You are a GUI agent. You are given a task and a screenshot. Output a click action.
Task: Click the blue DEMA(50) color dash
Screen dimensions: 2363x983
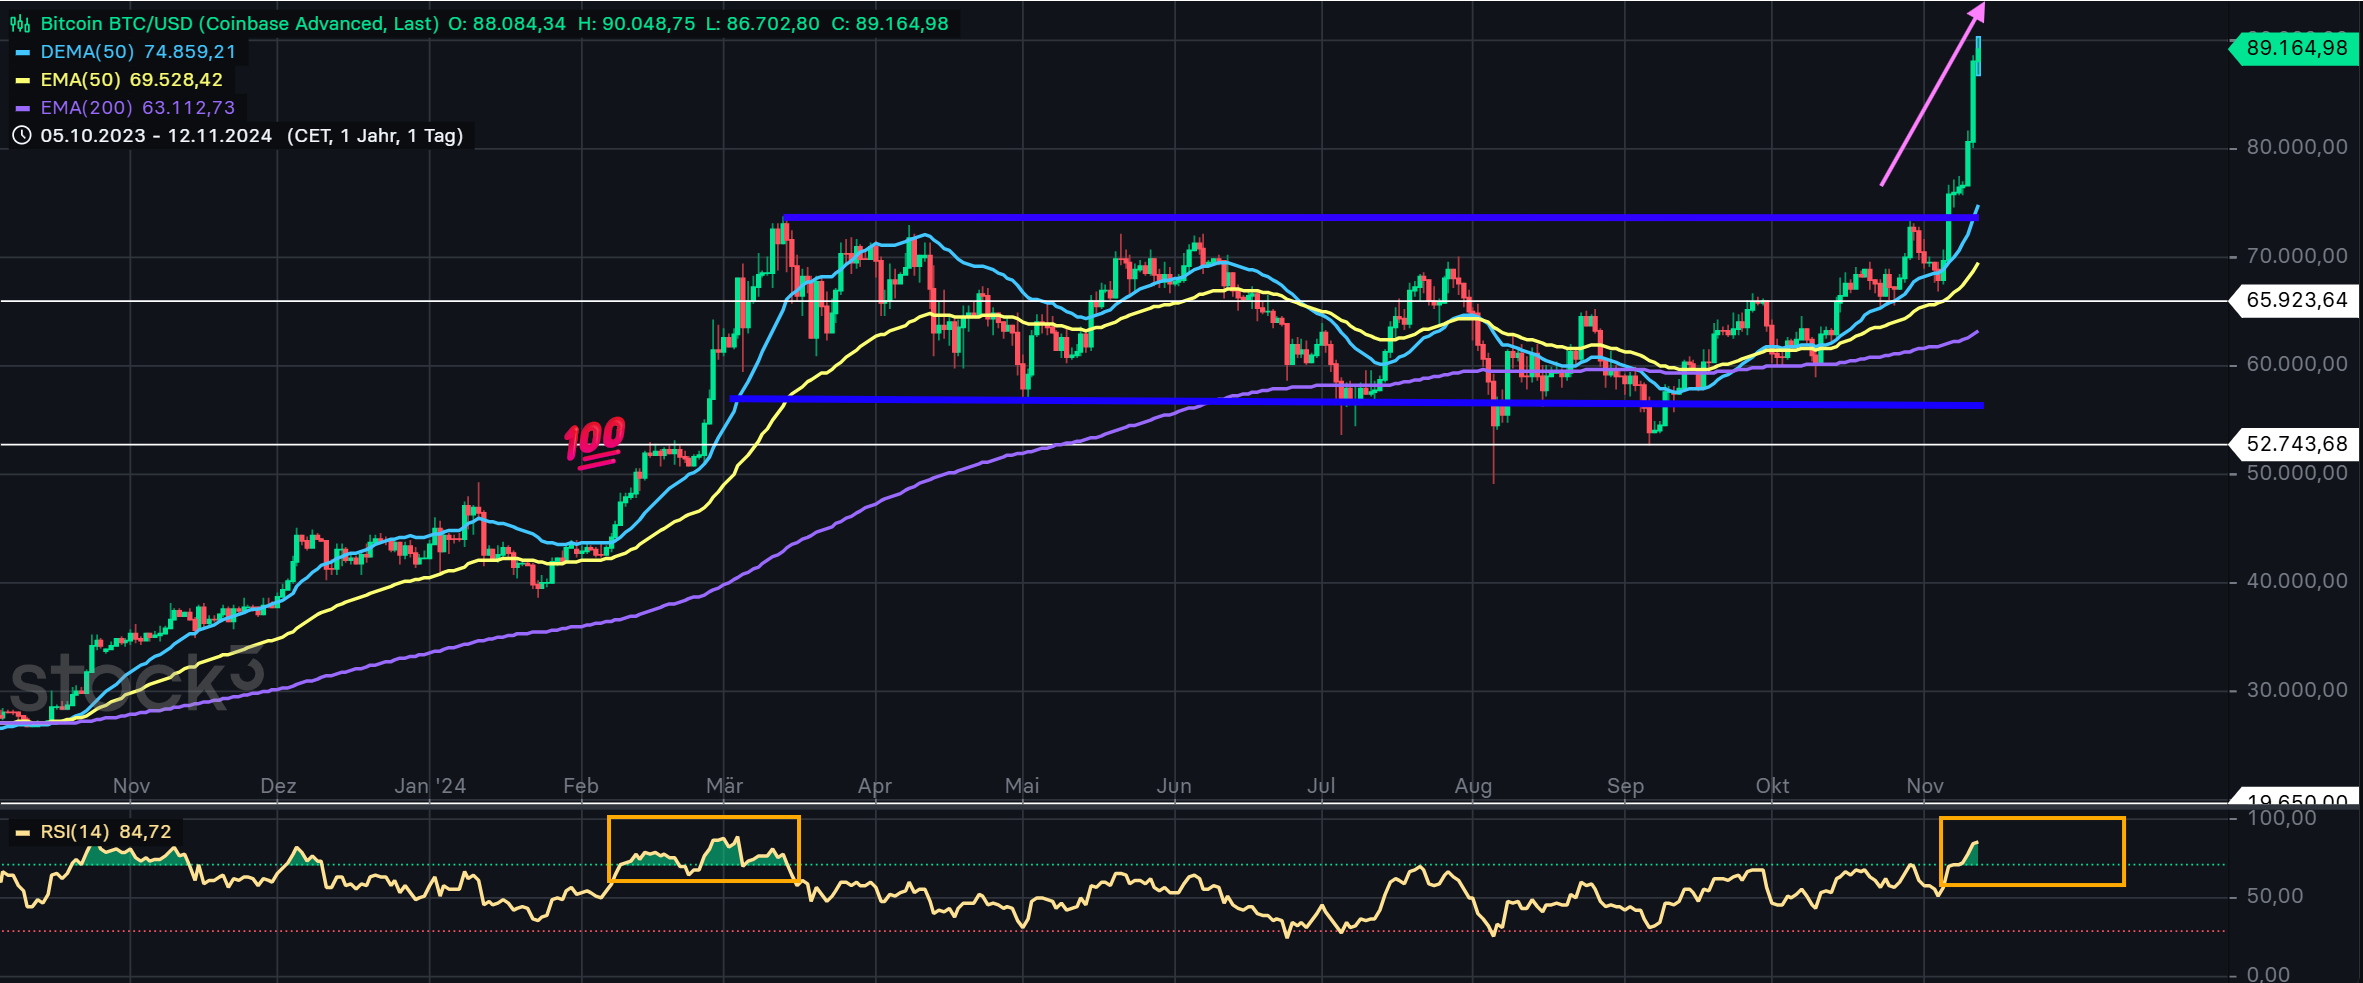pos(23,52)
